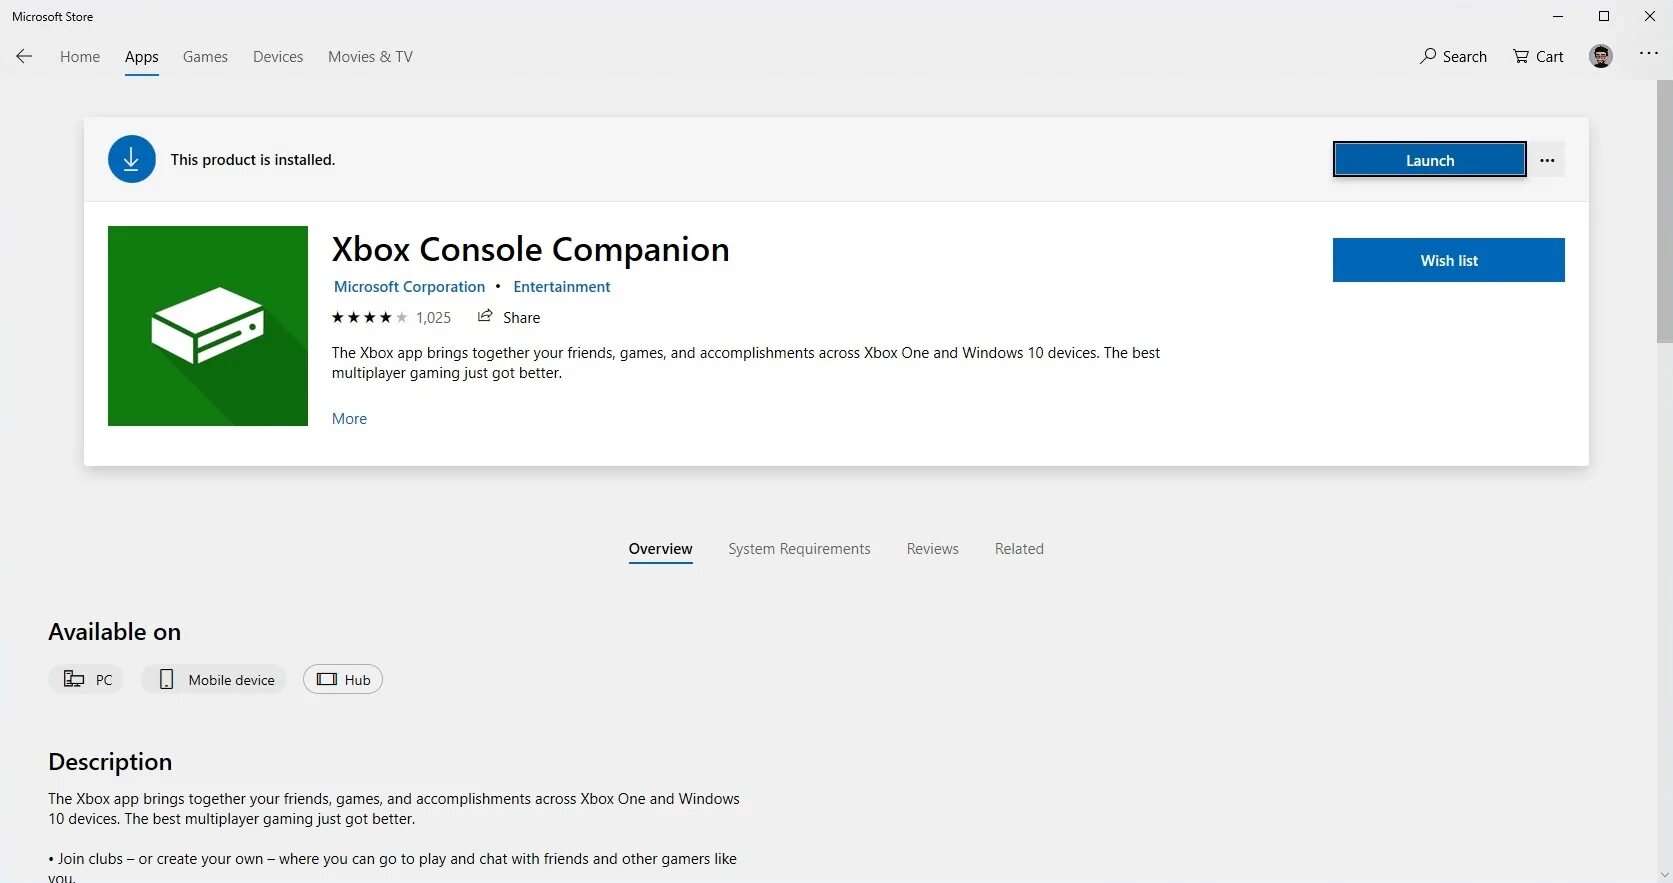The width and height of the screenshot is (1673, 883).
Task: Open the Entertainment category link
Action: coord(562,286)
